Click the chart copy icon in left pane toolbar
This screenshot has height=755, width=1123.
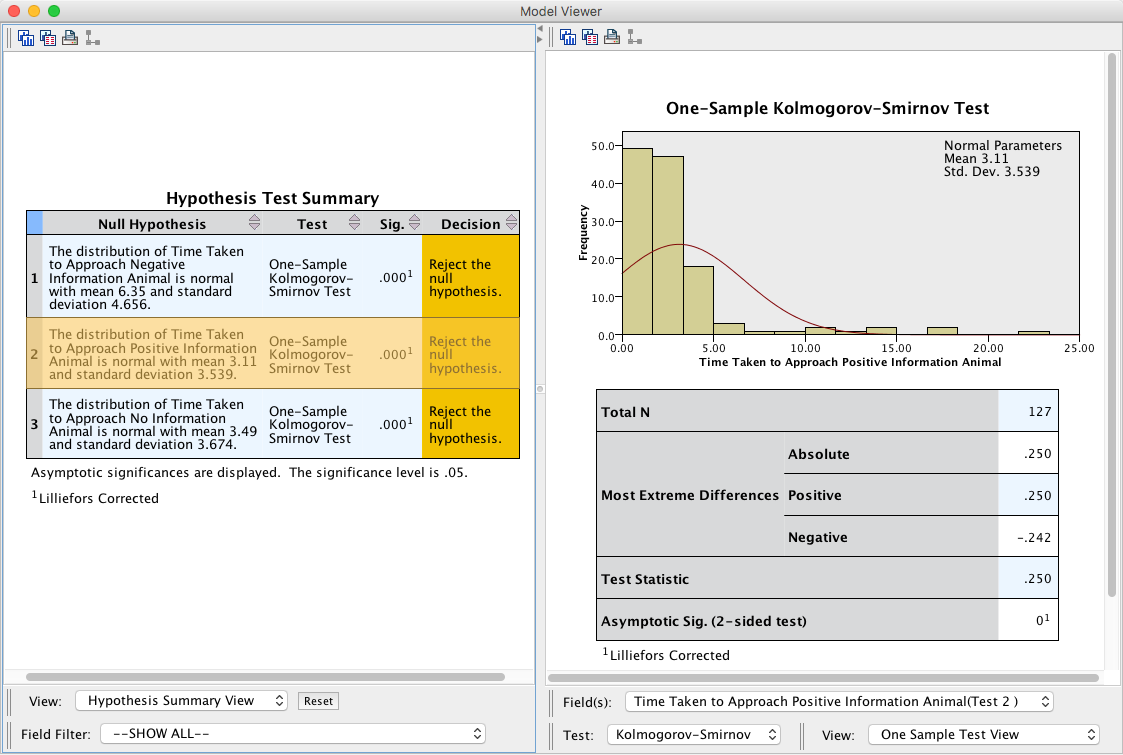pos(26,38)
